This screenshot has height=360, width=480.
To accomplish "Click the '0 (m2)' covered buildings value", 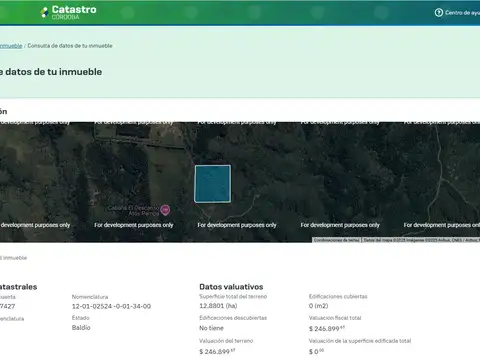I will pyautogui.click(x=318, y=306).
